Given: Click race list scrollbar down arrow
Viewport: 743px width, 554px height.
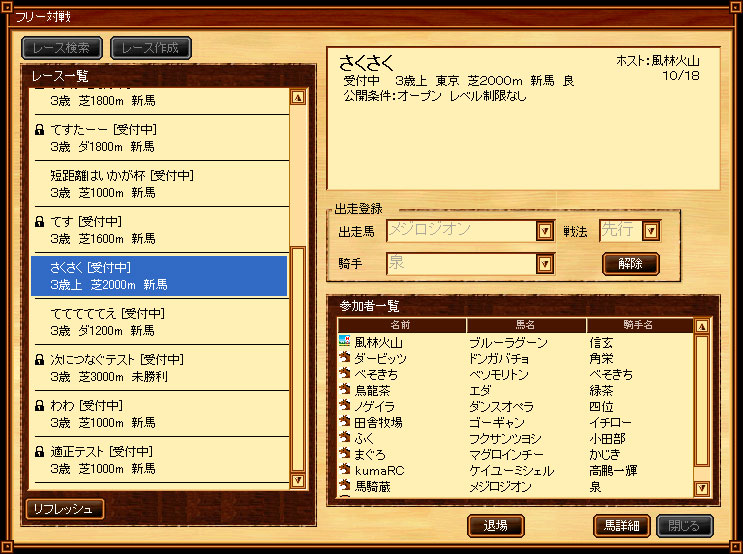Looking at the screenshot, I should 298,480.
